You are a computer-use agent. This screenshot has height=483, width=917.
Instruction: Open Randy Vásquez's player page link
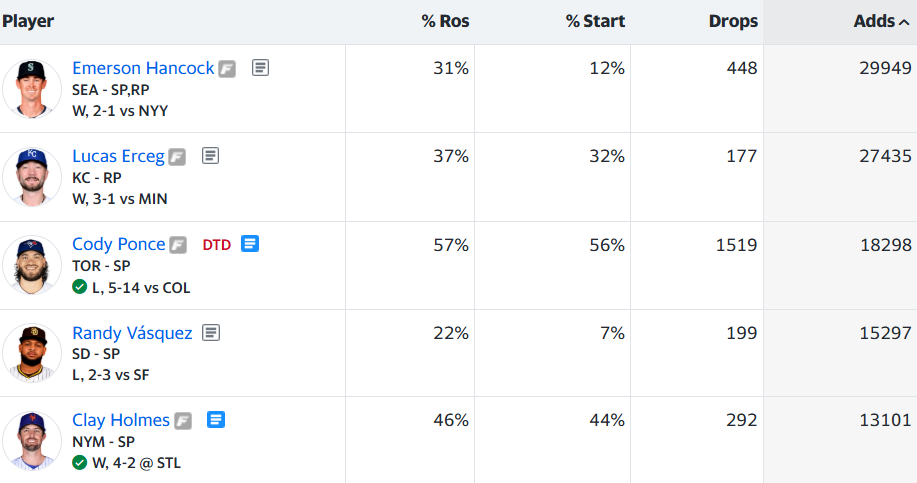pos(132,332)
